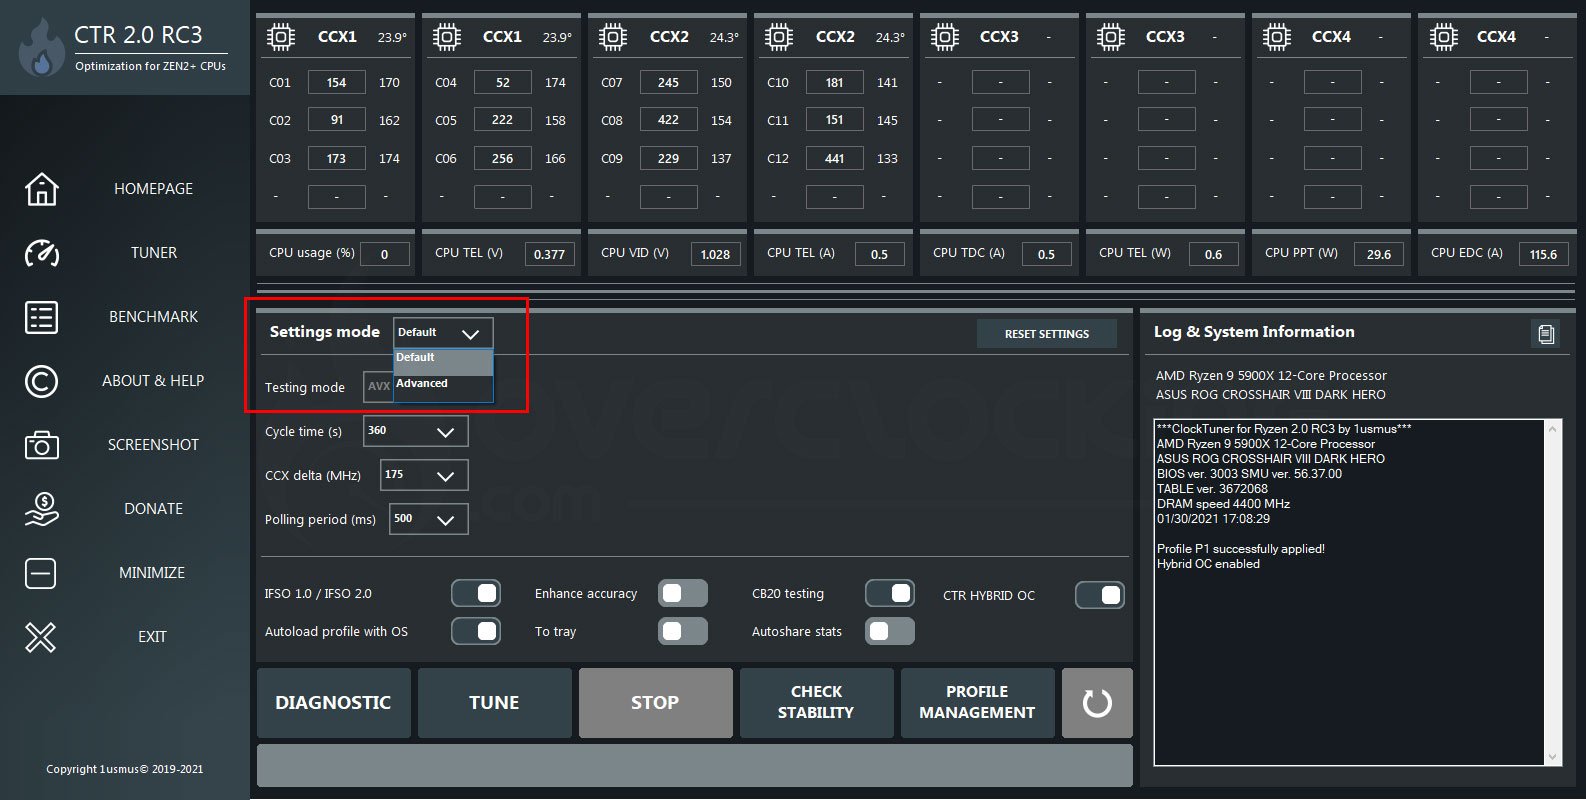Image resolution: width=1586 pixels, height=800 pixels.
Task: Enable Autoshare stats switch
Action: (890, 631)
